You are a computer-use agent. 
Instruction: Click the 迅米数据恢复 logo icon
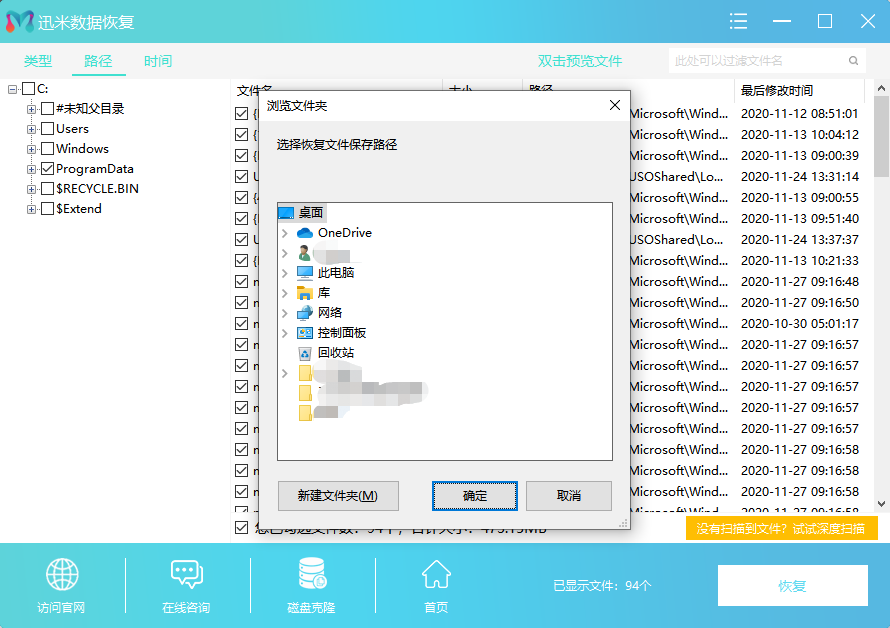[18, 20]
